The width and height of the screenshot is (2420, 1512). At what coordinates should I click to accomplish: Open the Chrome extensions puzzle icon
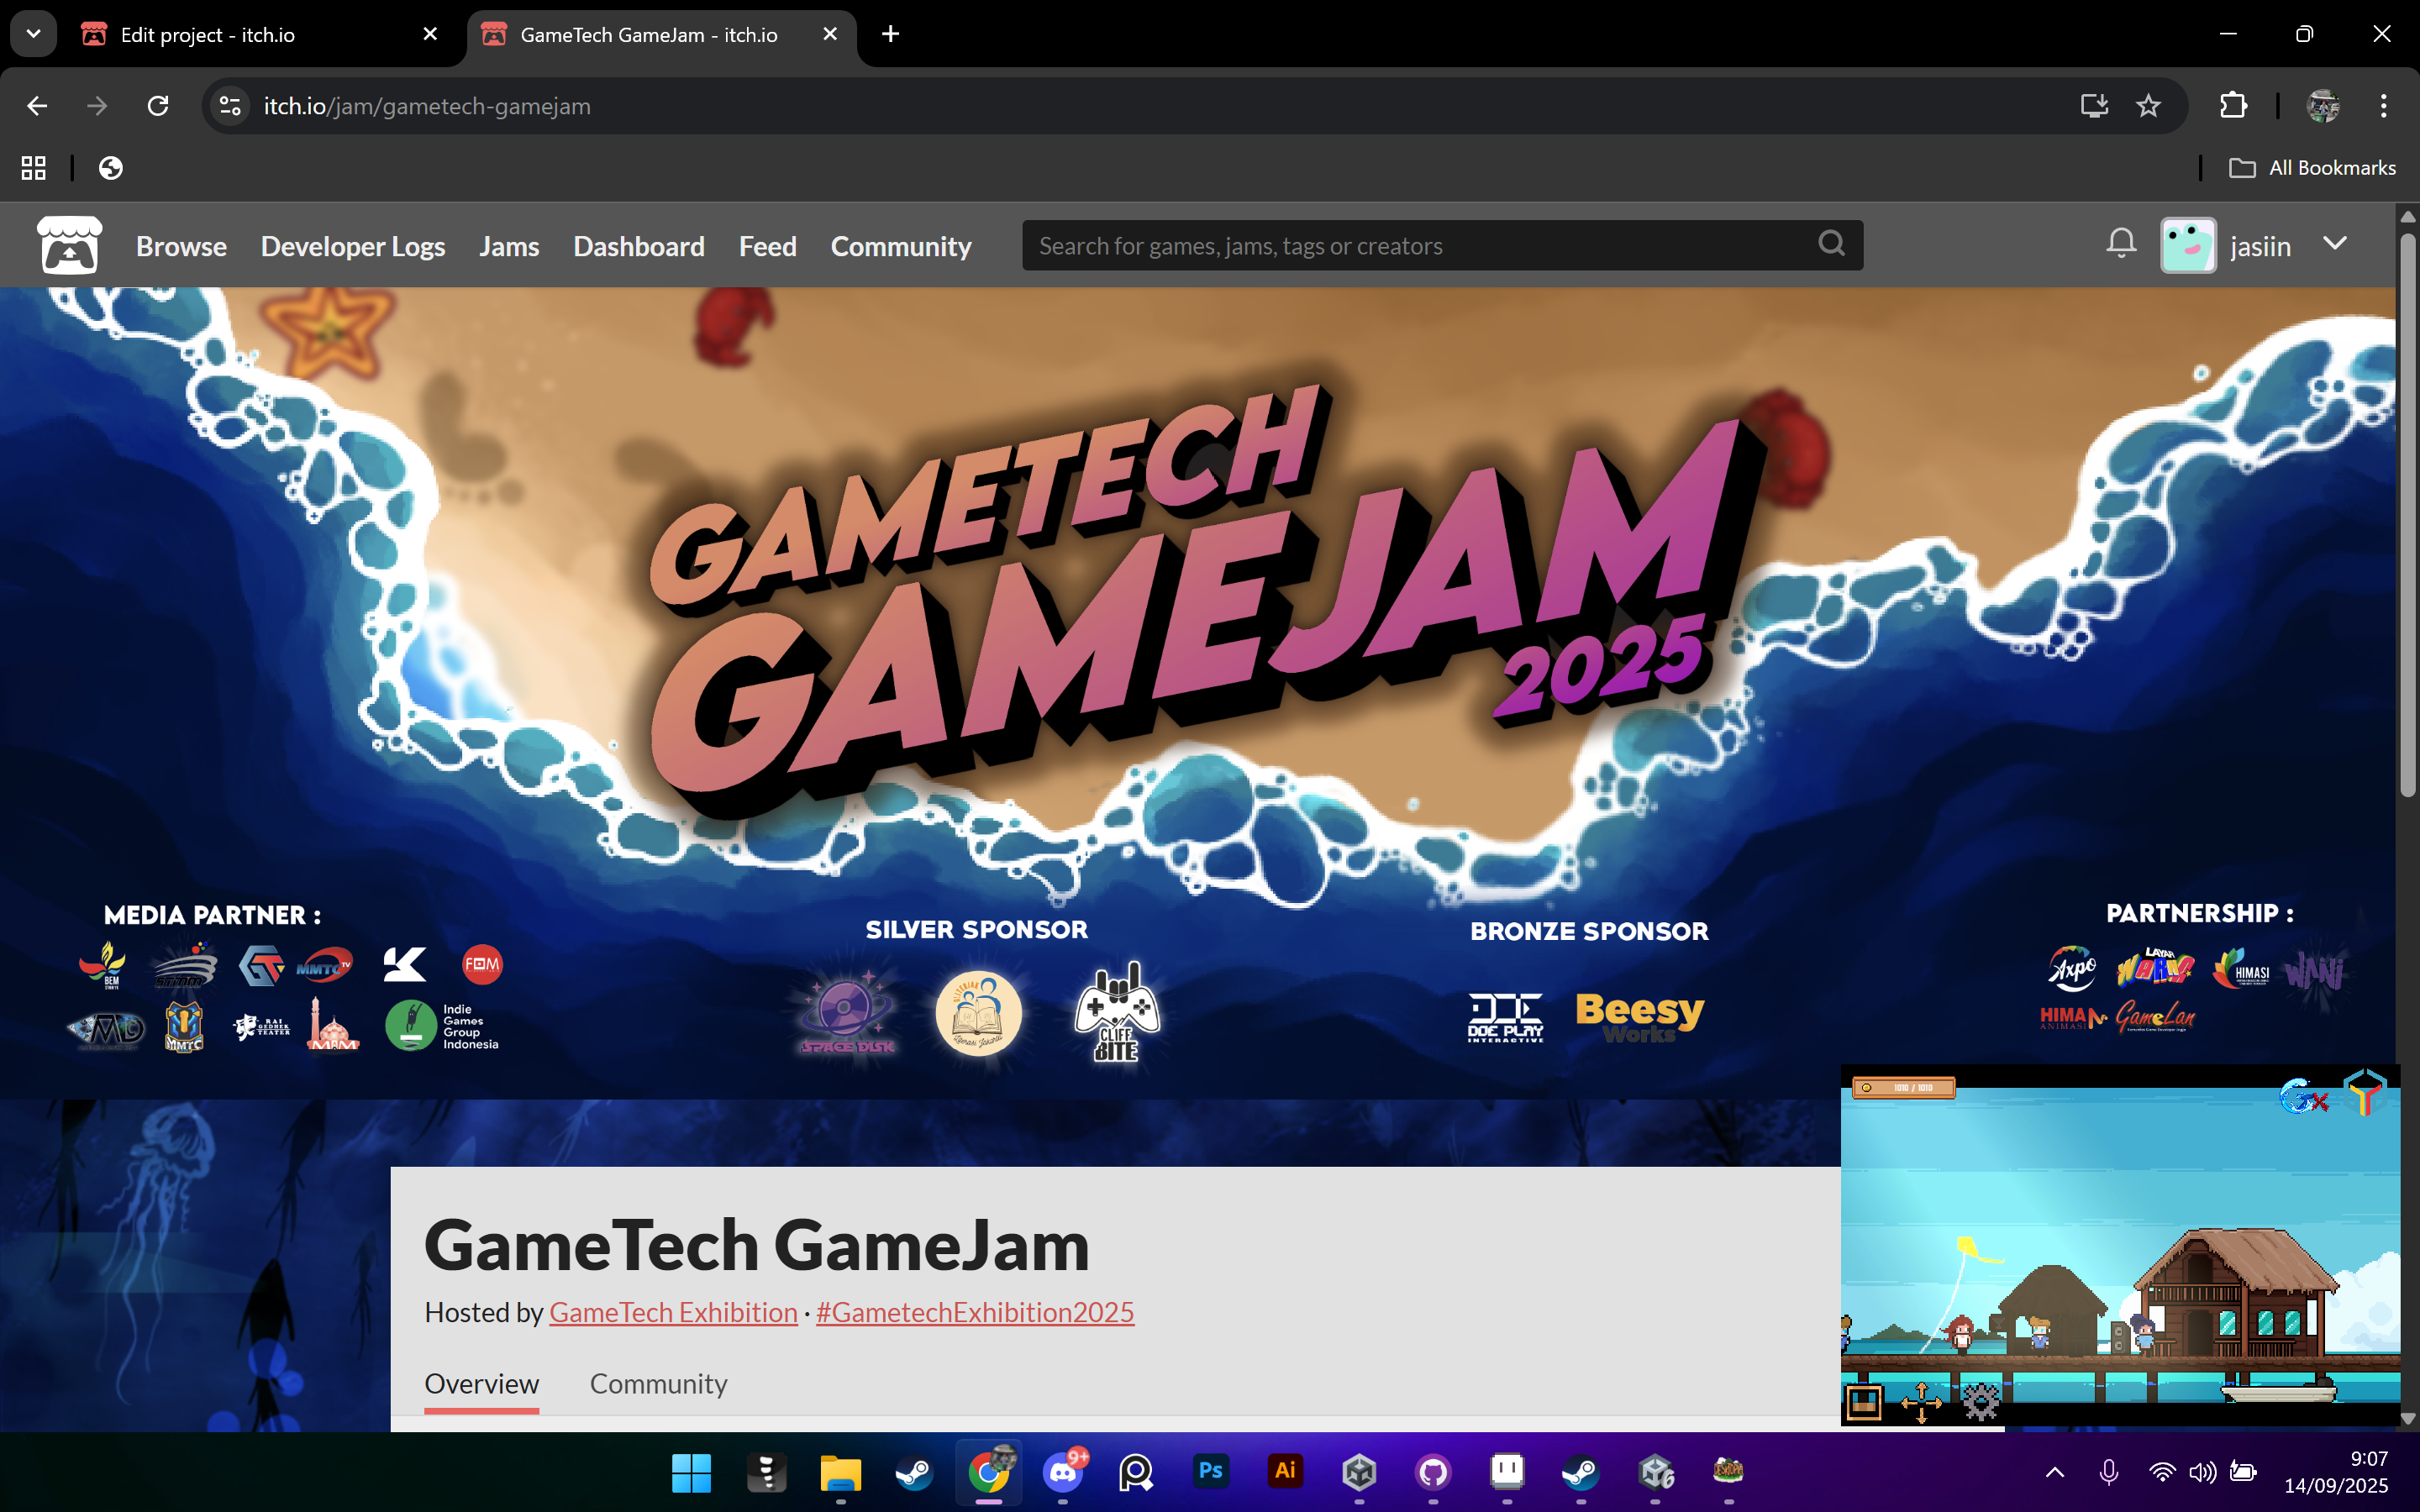2233,106
